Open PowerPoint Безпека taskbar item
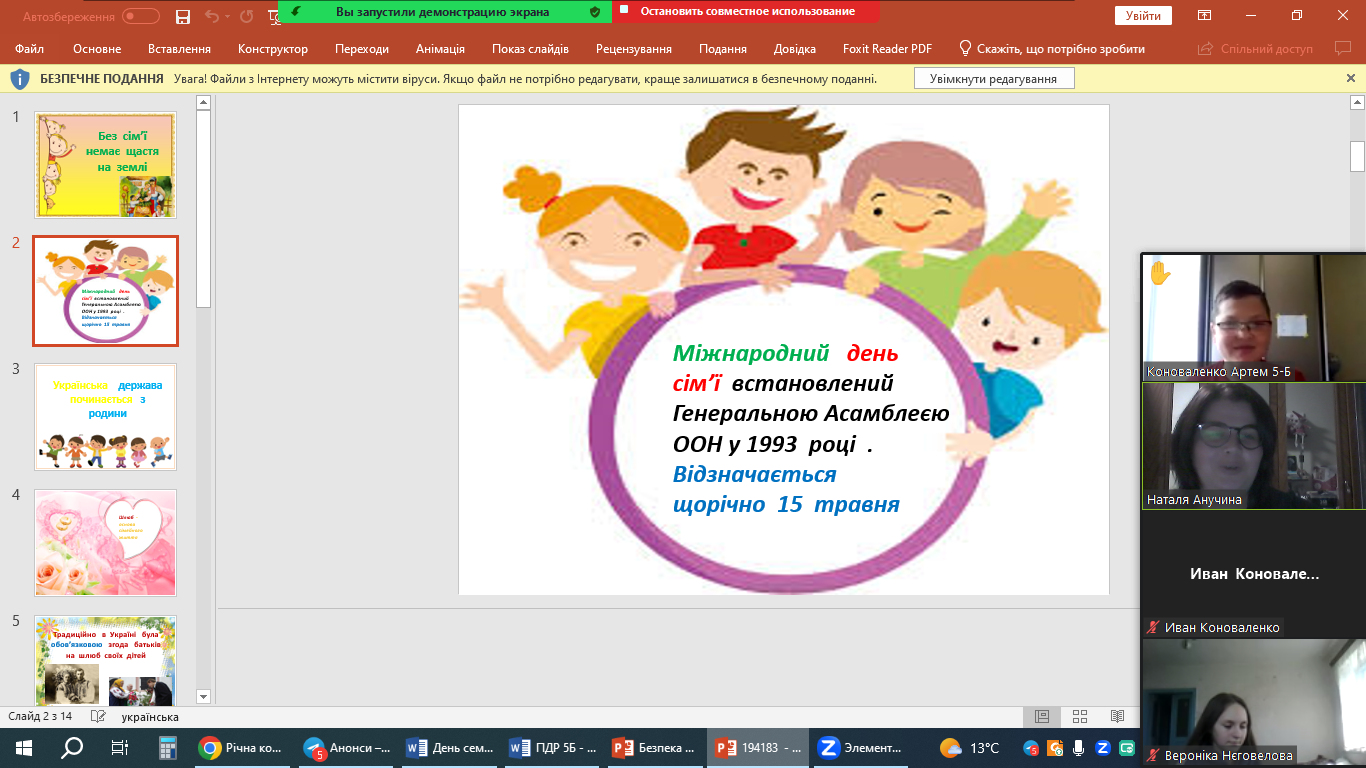Viewport: 1366px width, 768px height. point(656,748)
